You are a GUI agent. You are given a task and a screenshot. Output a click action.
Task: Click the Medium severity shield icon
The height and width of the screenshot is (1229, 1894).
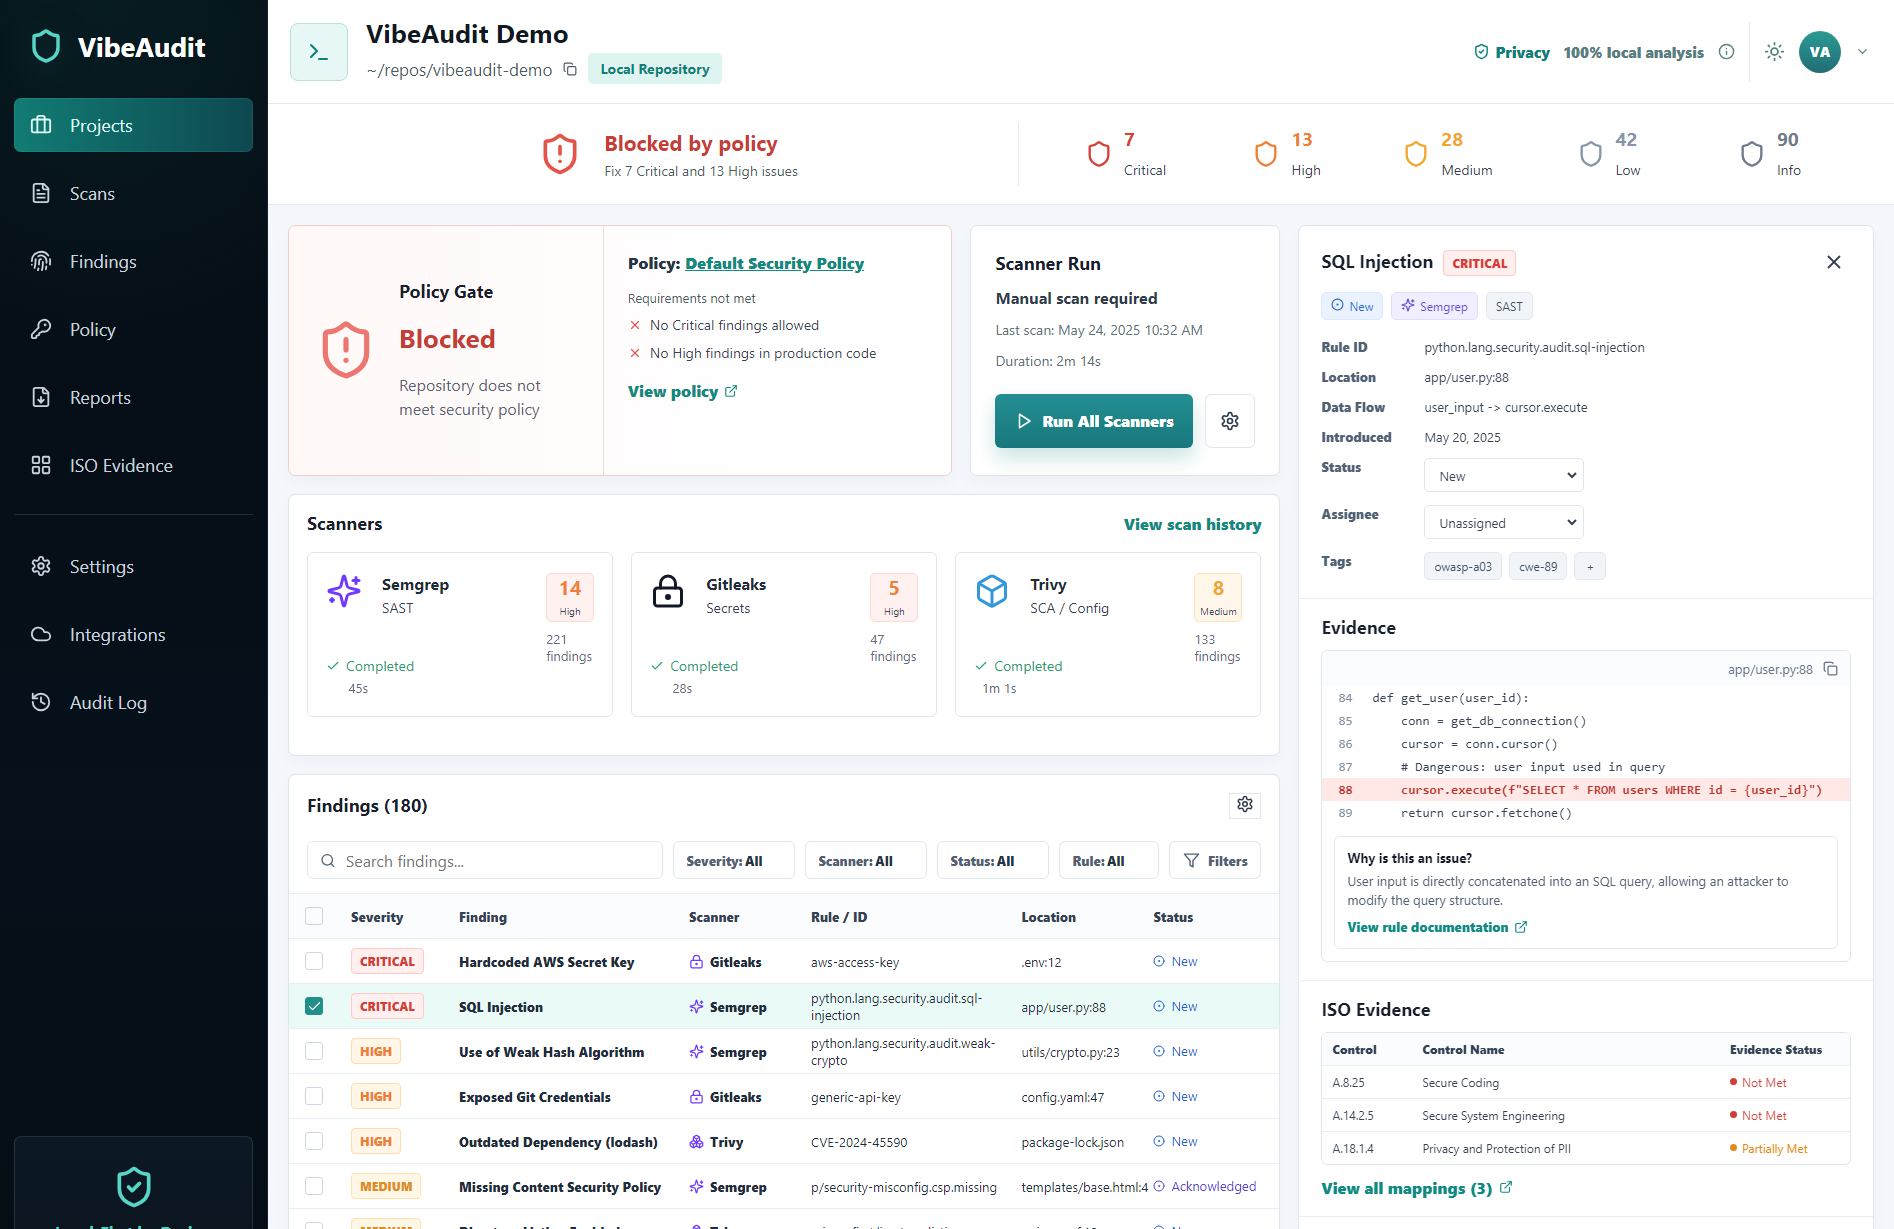pyautogui.click(x=1416, y=154)
